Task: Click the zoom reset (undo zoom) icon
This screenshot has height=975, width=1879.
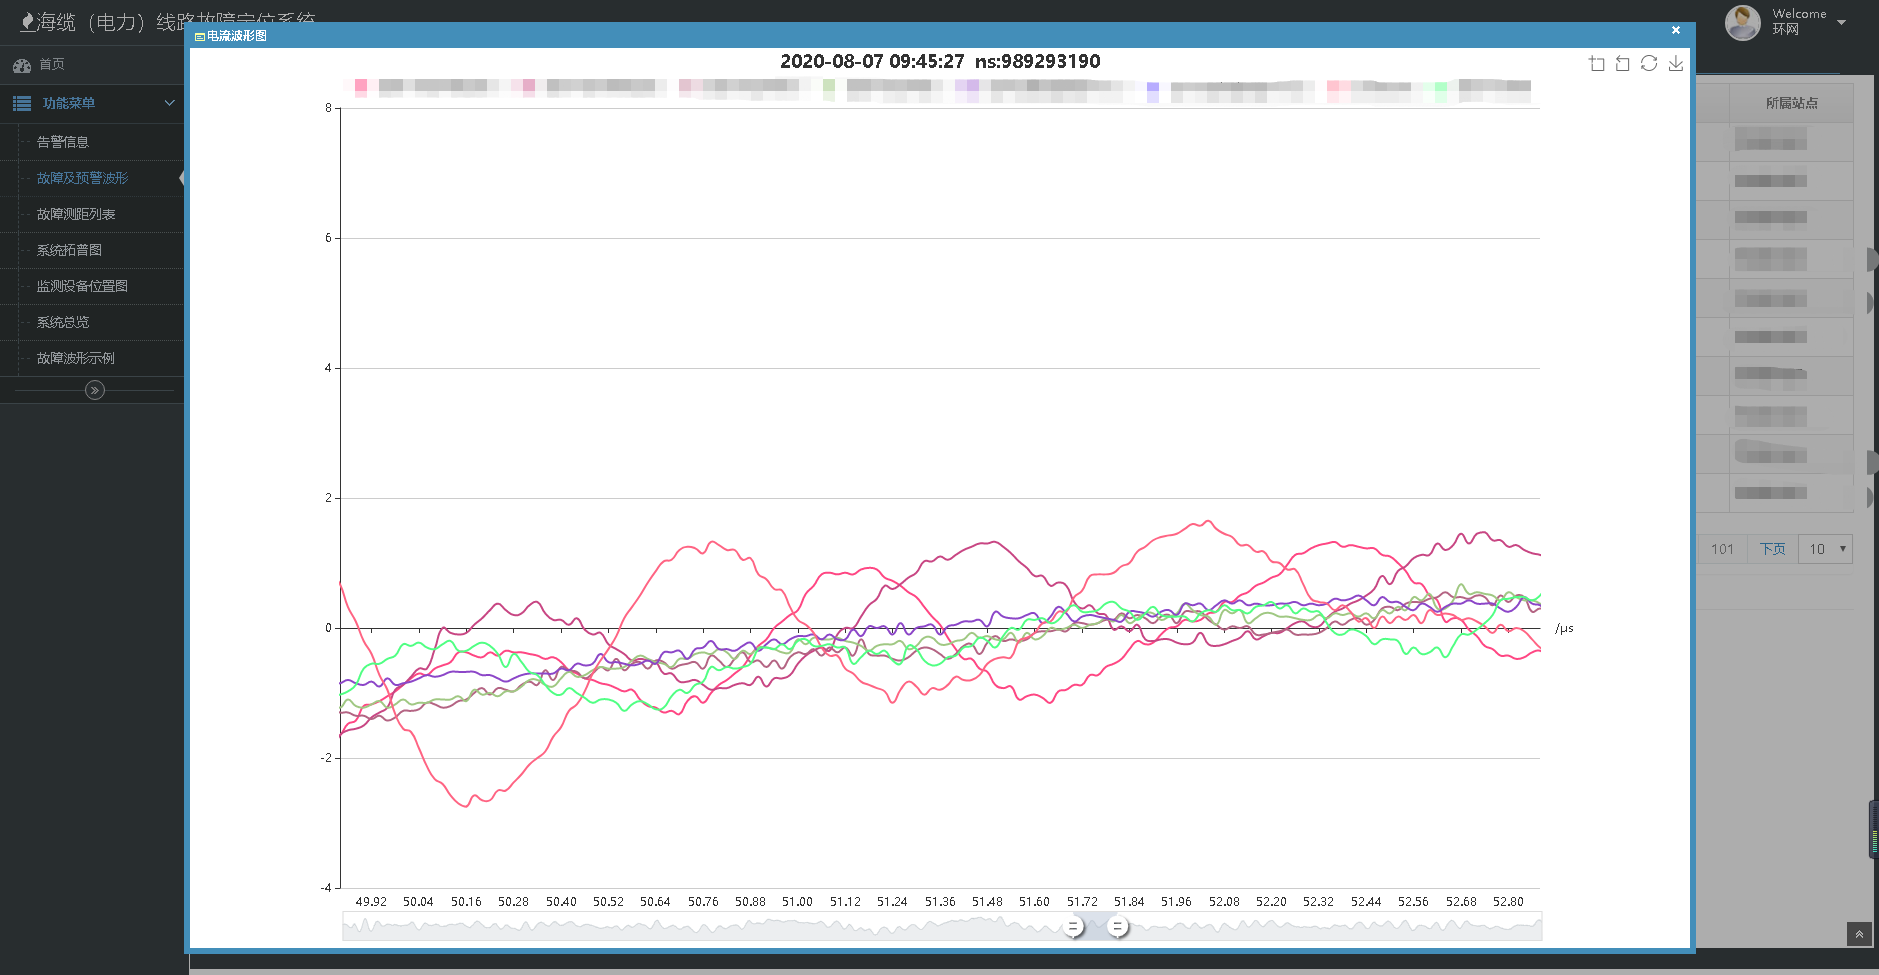Action: coord(1622,64)
